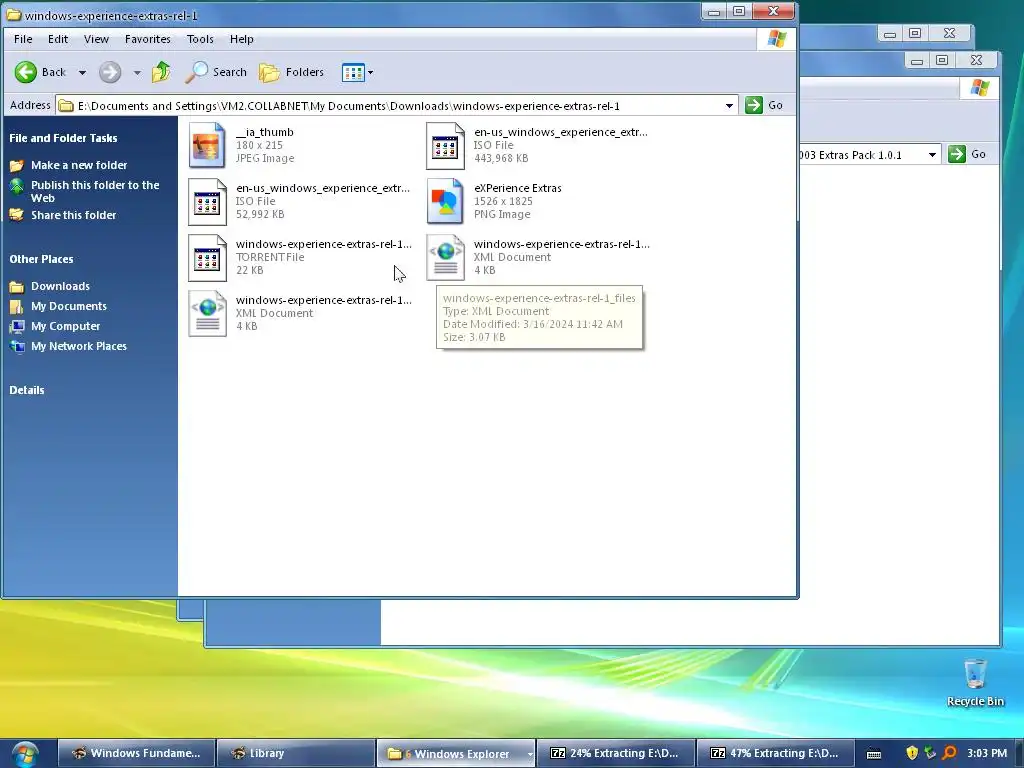Click Publish this folder to the Web
This screenshot has height=768, width=1024.
(95, 191)
